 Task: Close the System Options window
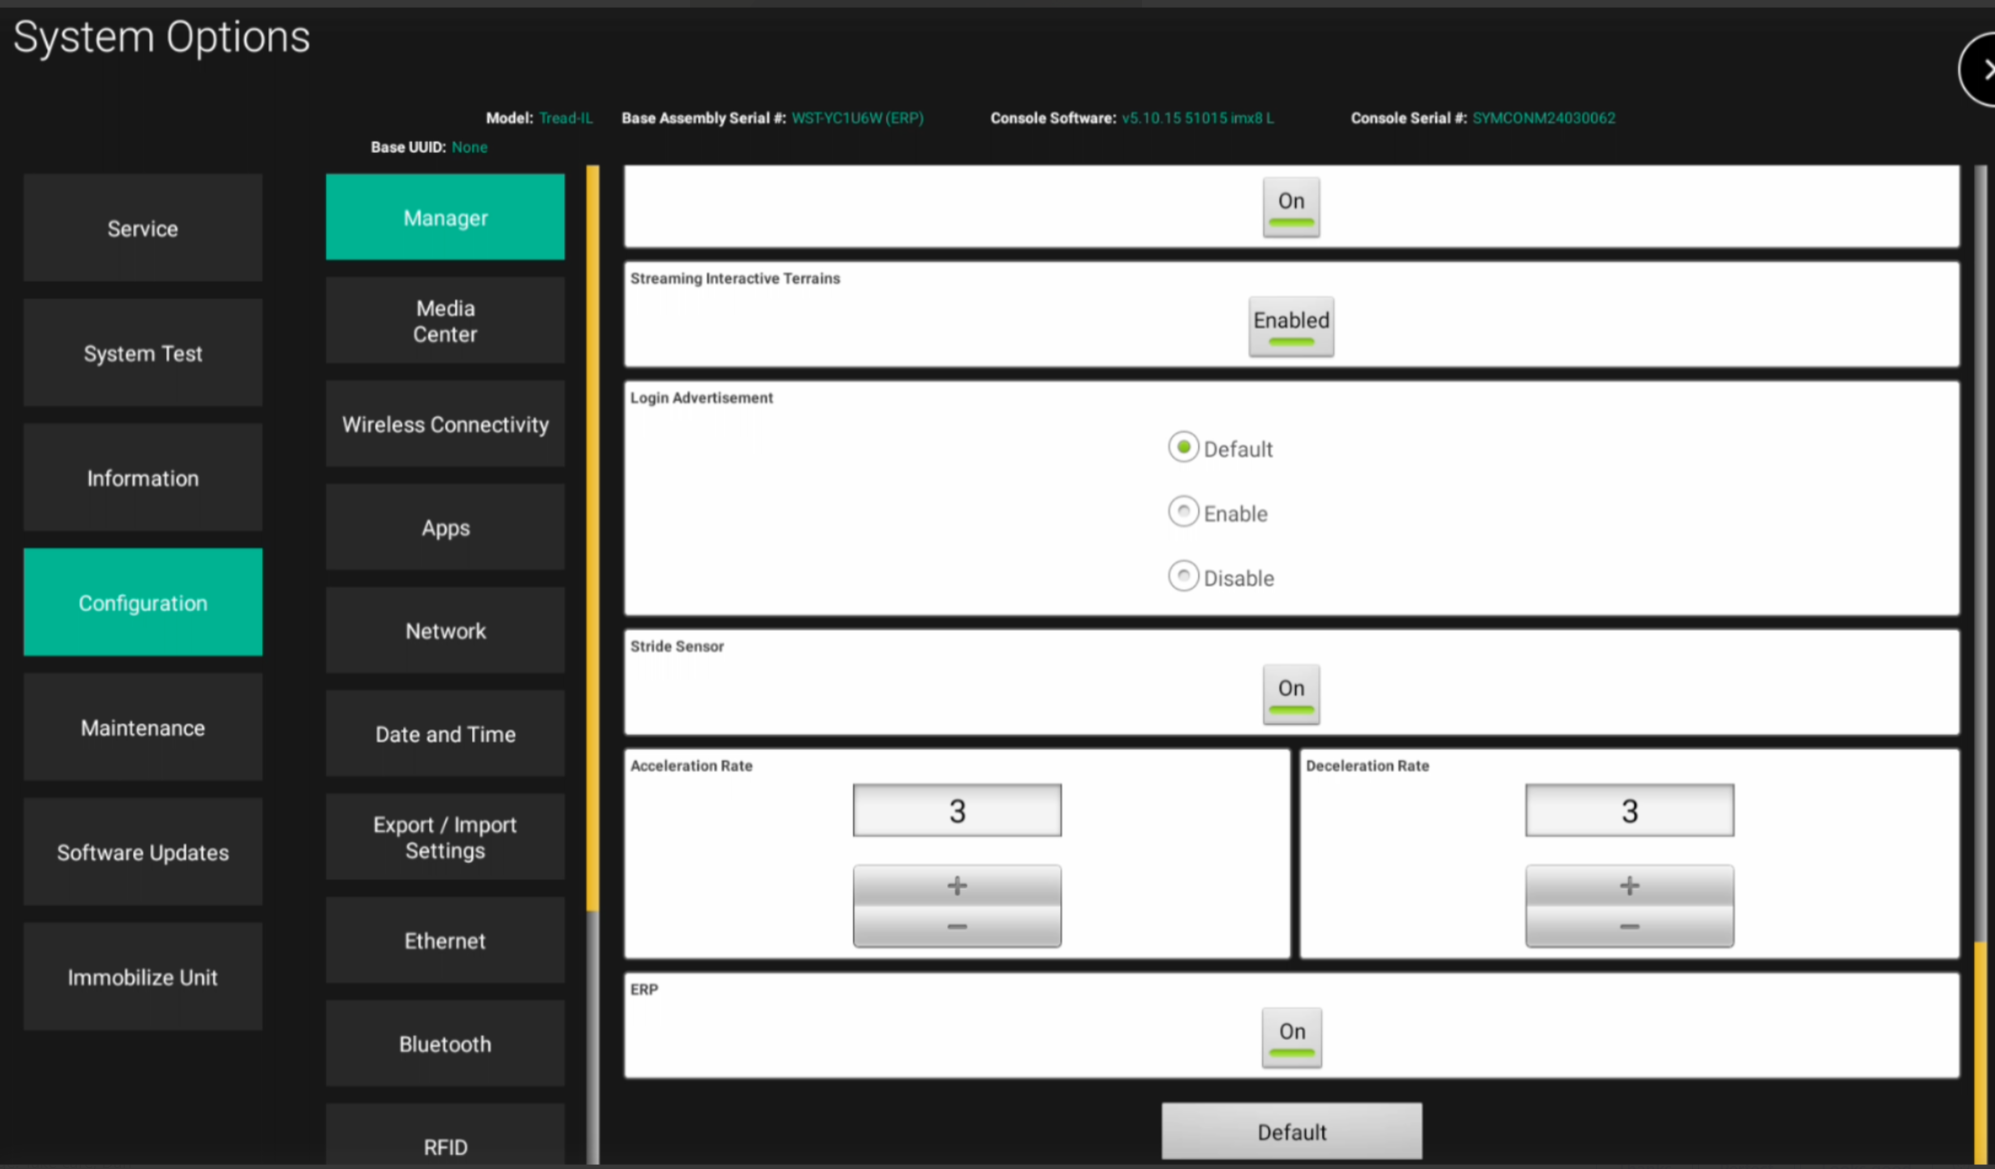[1984, 68]
